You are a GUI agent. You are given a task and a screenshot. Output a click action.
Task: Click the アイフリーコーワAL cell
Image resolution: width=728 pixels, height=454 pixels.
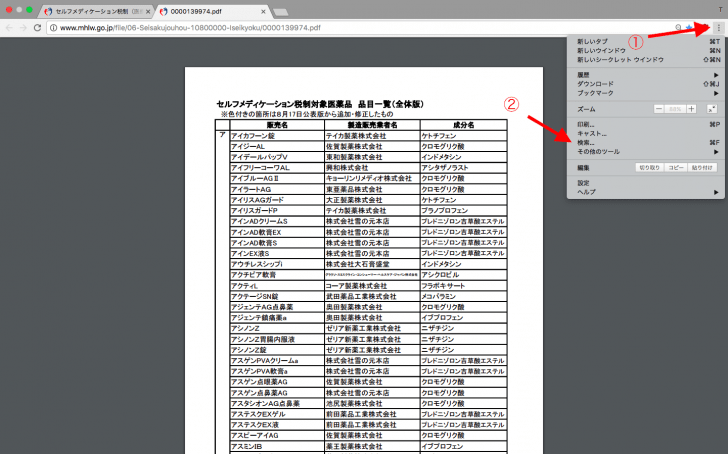click(x=277, y=168)
